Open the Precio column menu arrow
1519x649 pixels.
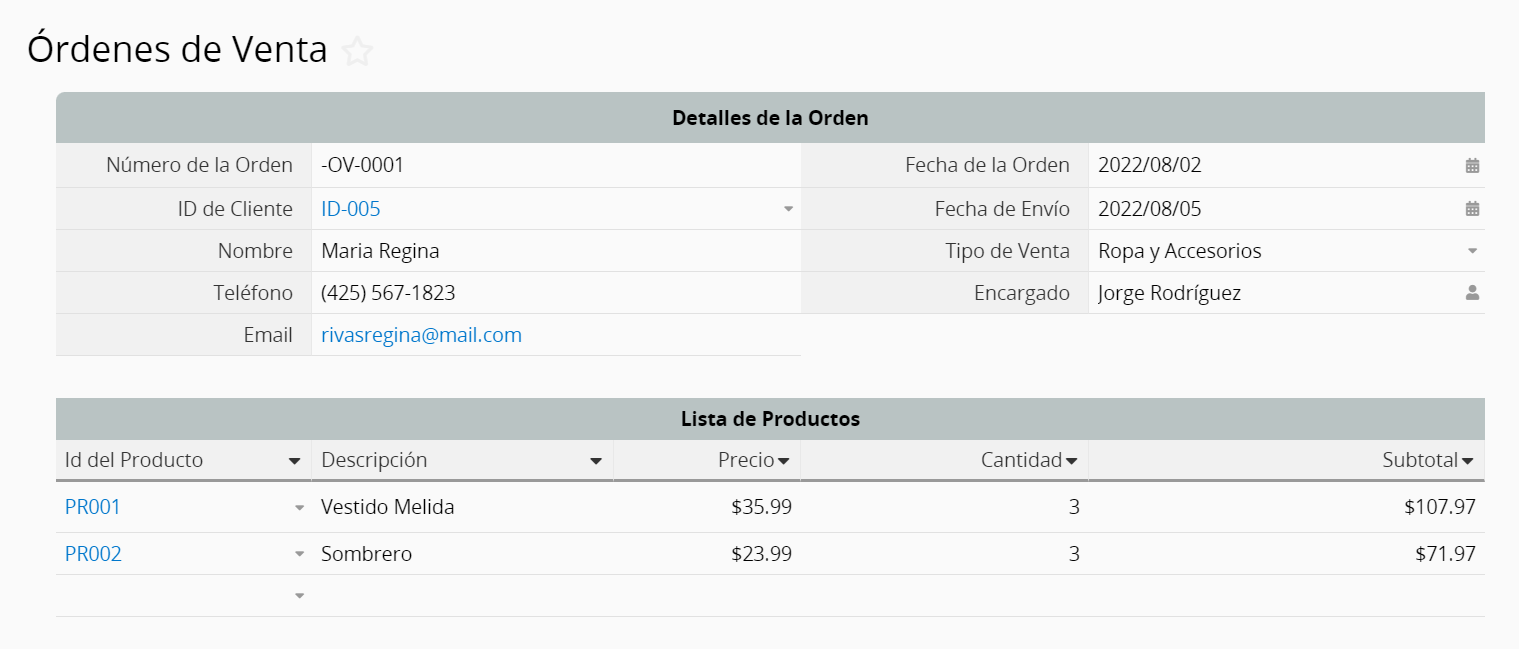783,461
